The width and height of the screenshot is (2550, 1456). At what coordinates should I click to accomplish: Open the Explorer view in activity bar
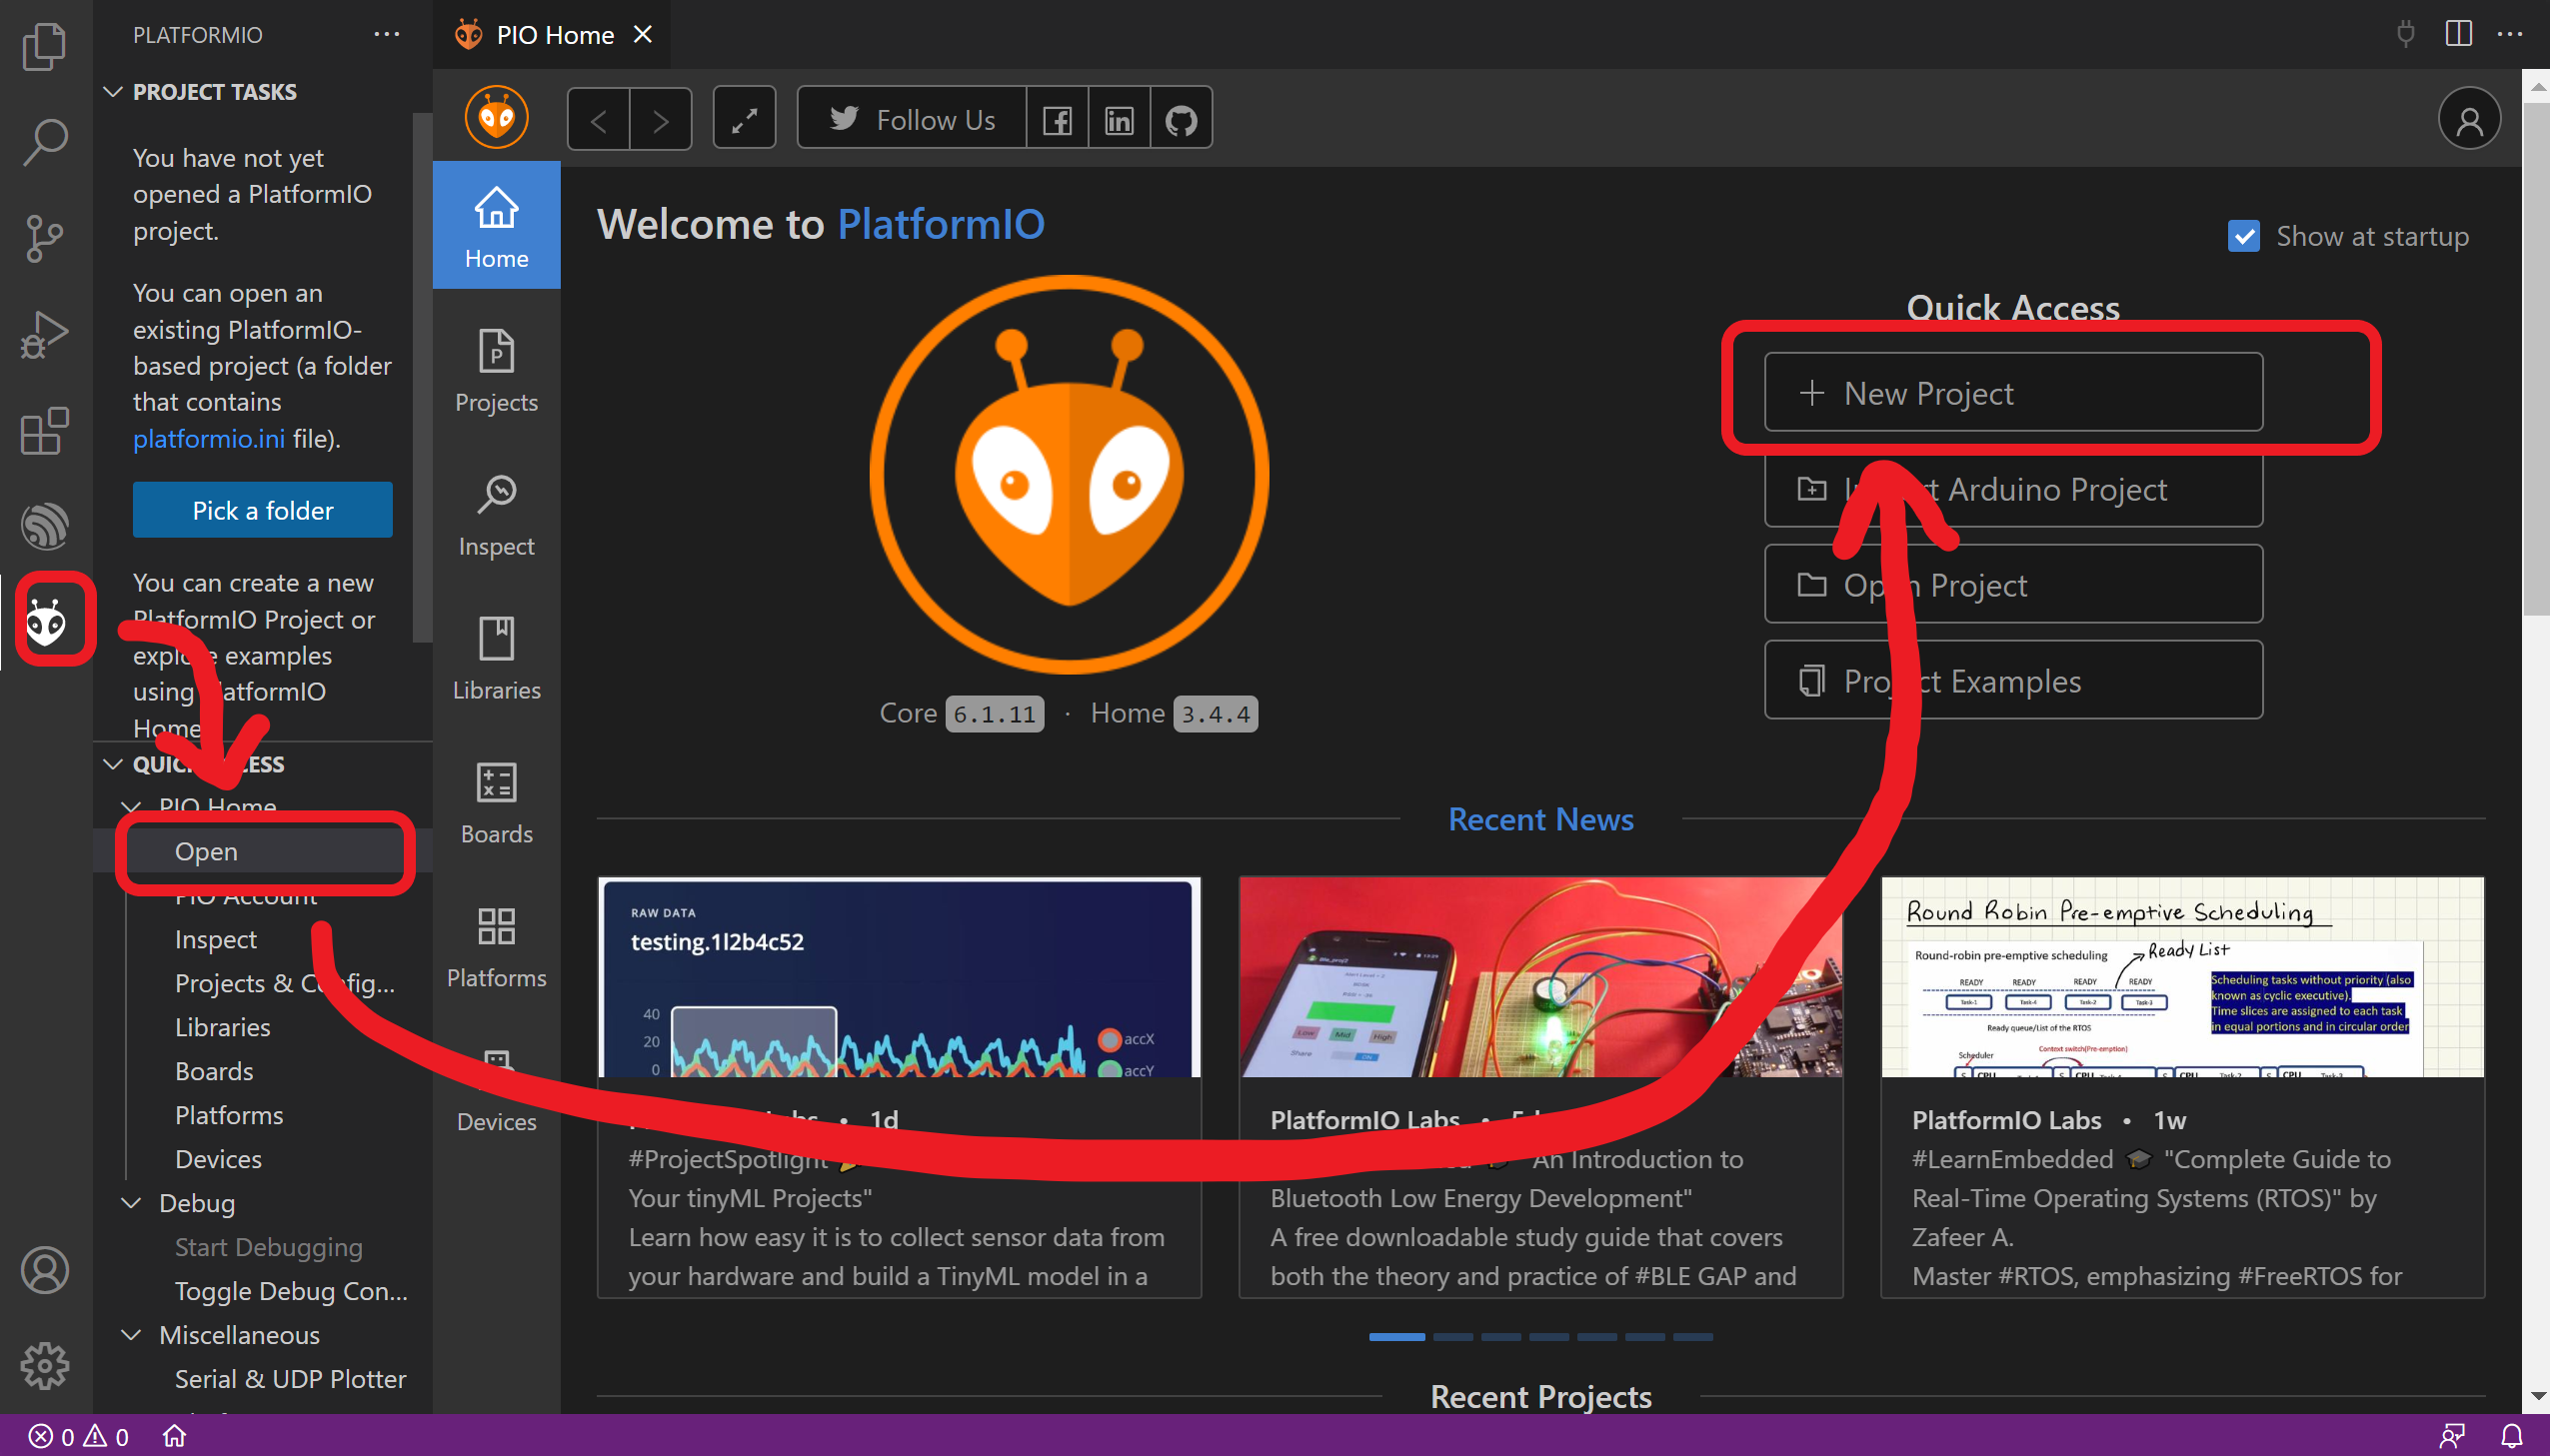click(45, 46)
